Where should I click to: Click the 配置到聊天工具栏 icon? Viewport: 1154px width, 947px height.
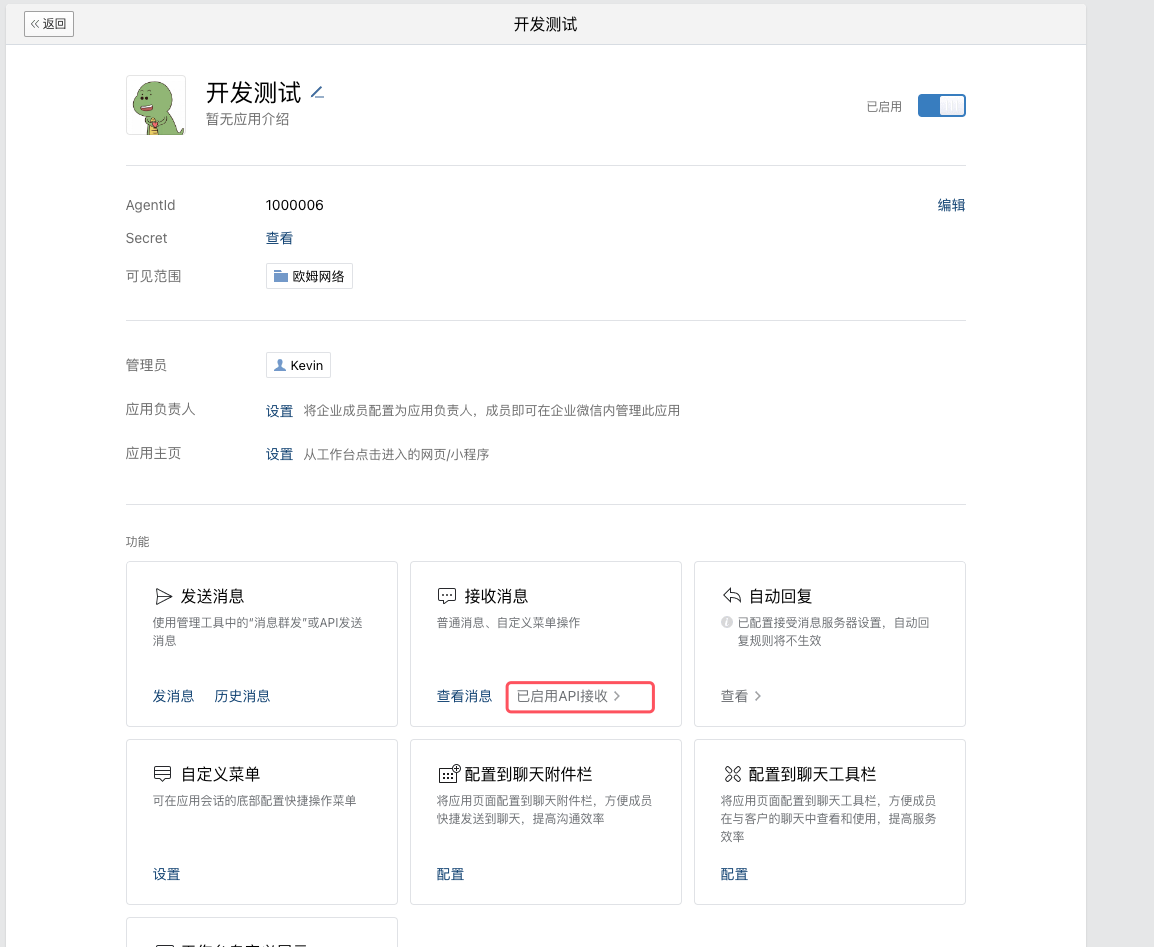(x=732, y=774)
